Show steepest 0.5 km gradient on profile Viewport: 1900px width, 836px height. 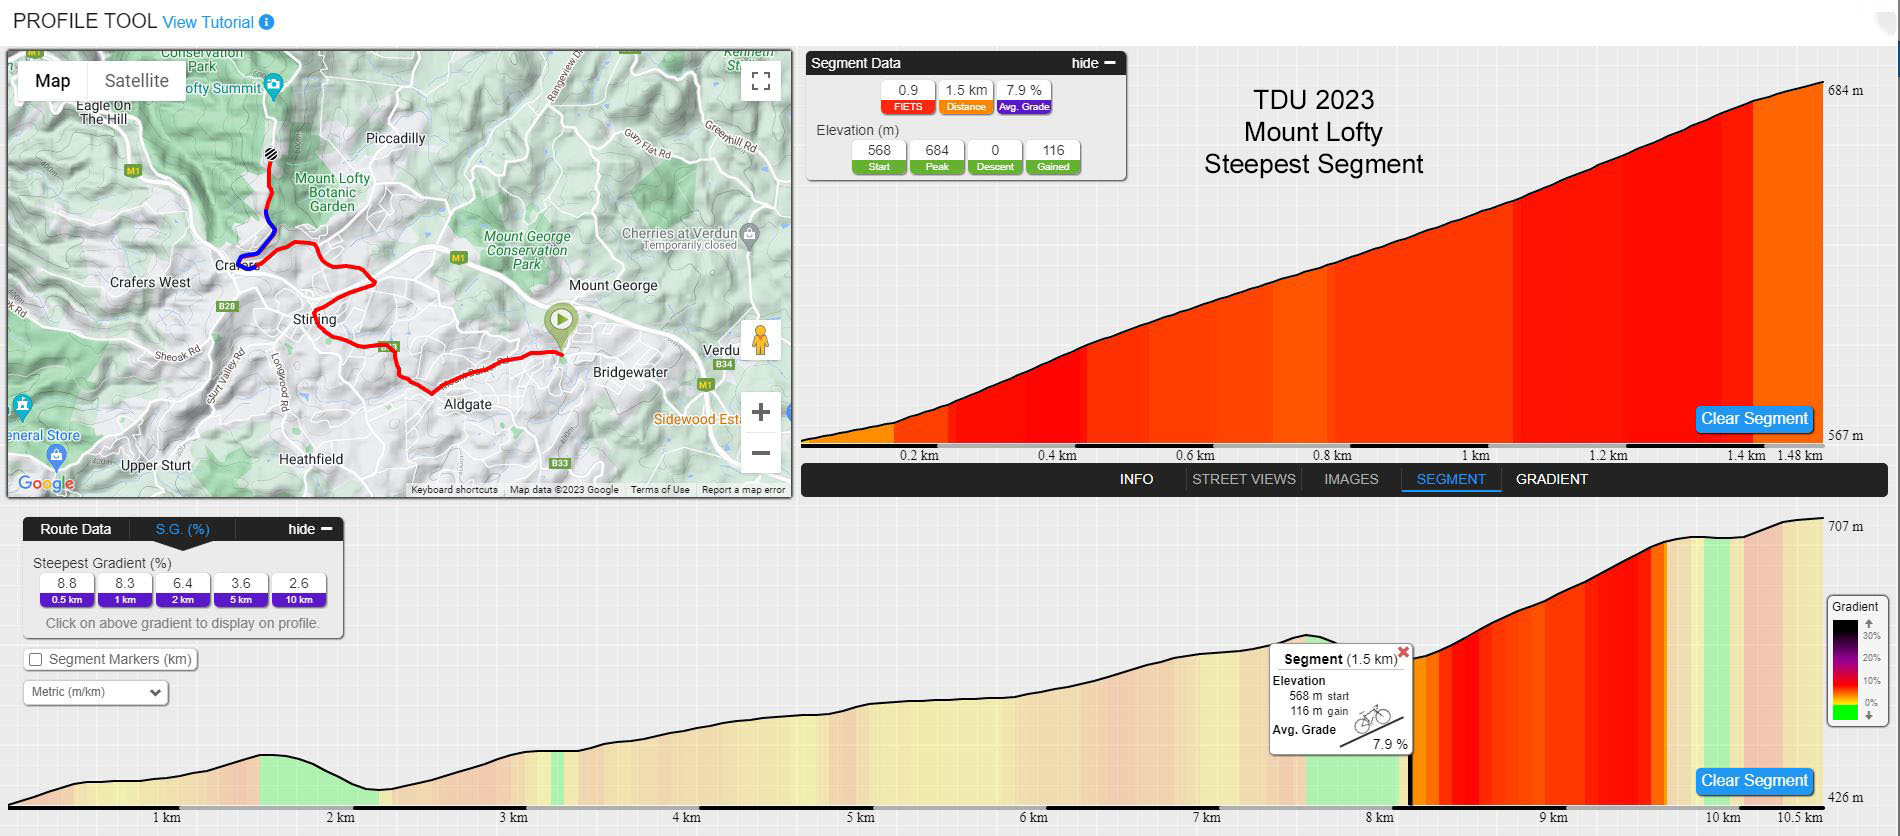click(x=67, y=590)
